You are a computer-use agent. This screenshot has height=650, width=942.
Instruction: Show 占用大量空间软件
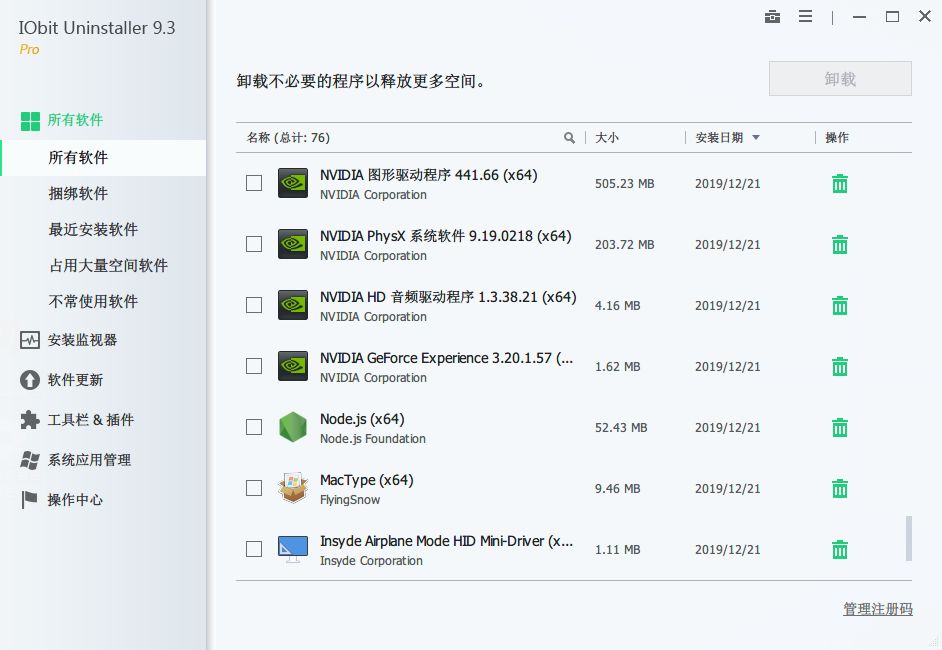(108, 266)
